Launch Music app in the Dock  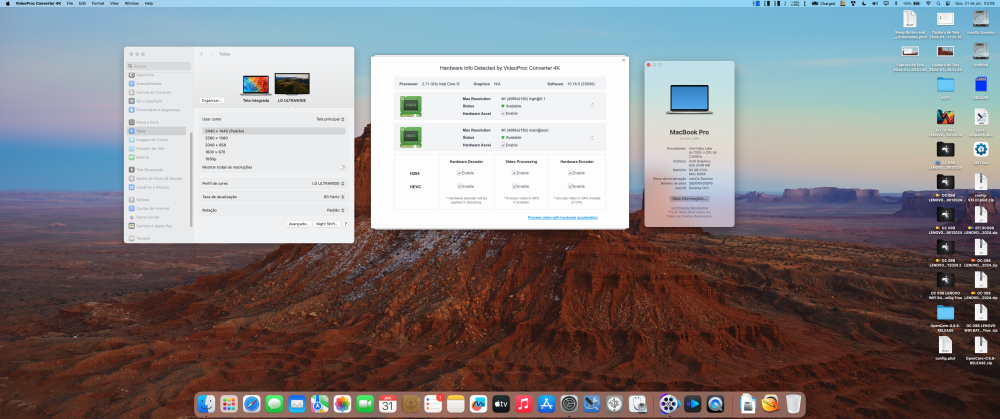pos(524,403)
